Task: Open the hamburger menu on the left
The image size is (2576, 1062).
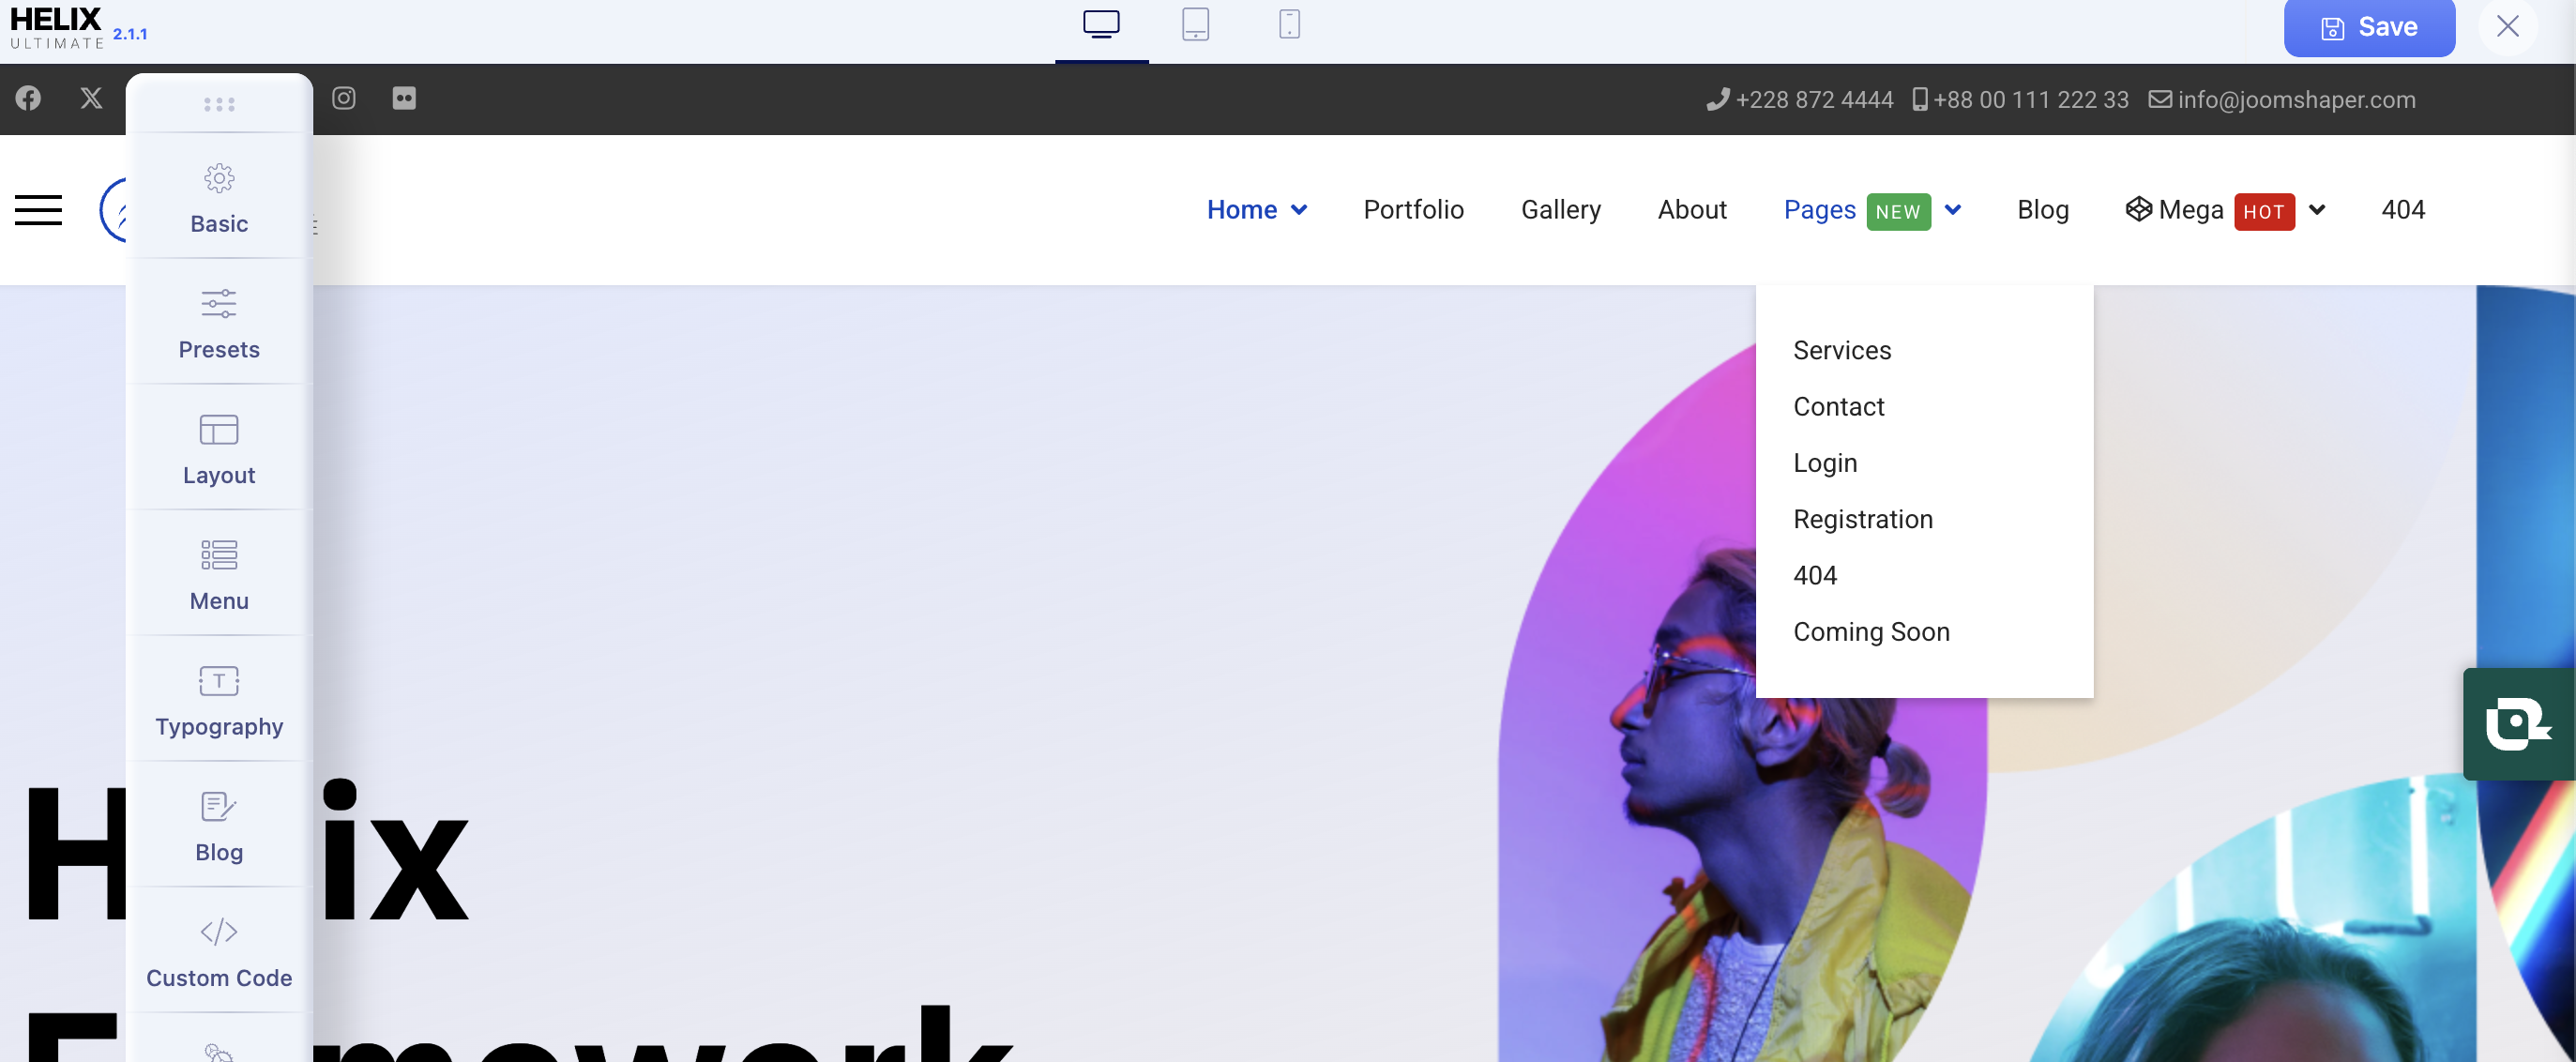Action: pos(38,210)
